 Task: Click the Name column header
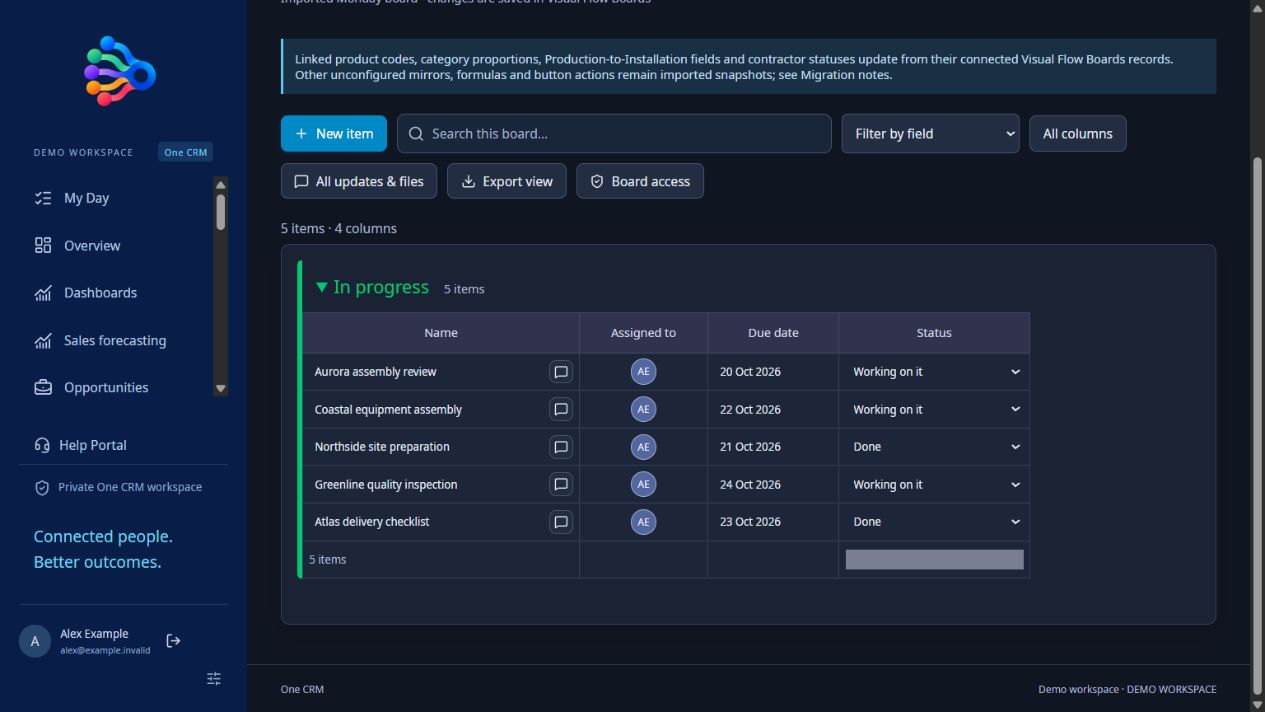tap(441, 333)
